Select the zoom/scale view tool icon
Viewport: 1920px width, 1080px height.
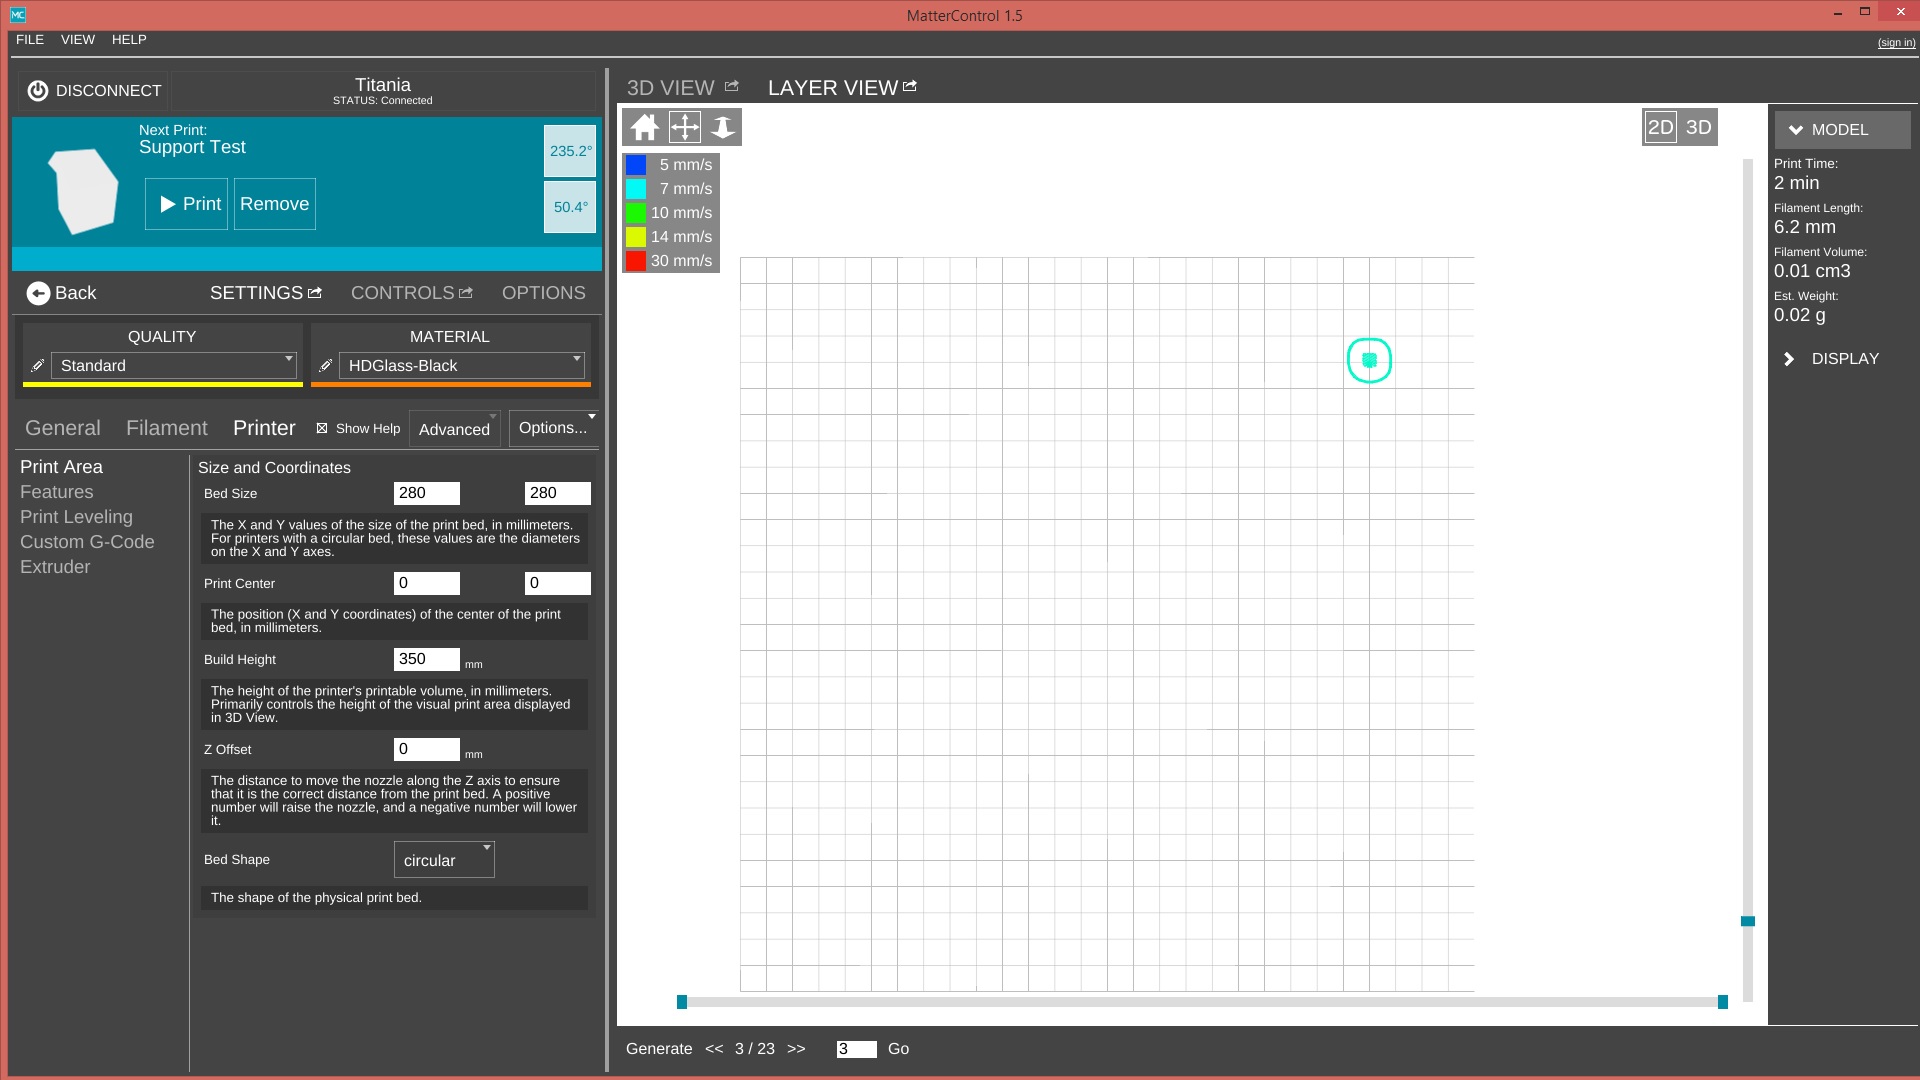tap(723, 127)
